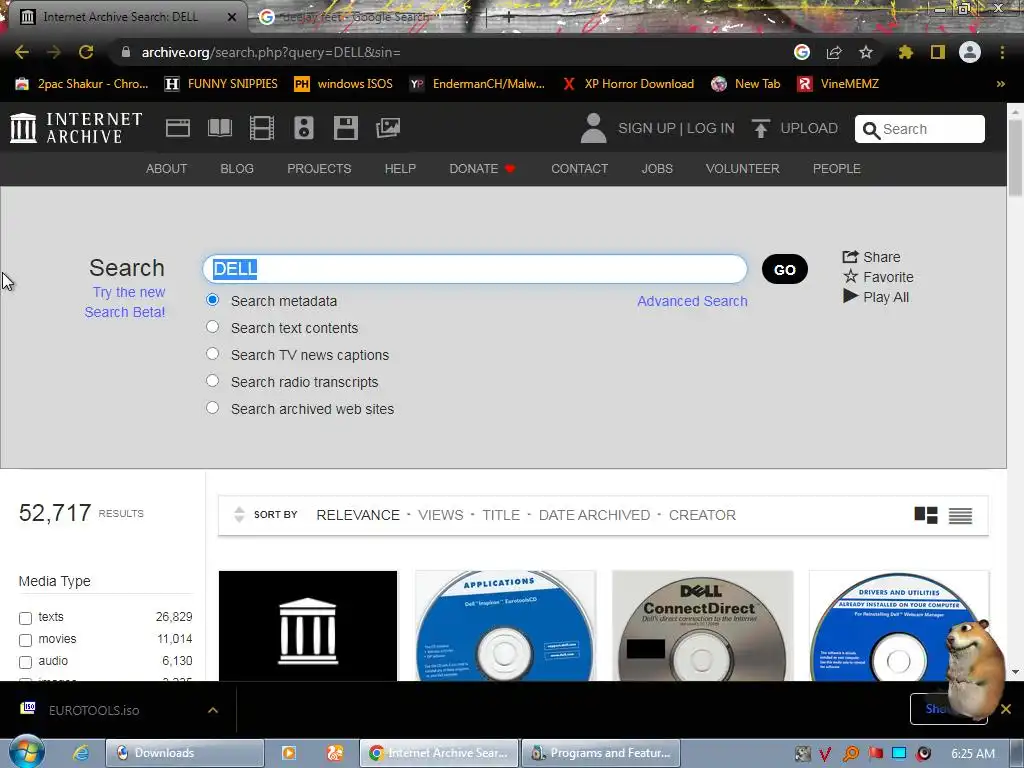Open the HELP menu item

400,168
